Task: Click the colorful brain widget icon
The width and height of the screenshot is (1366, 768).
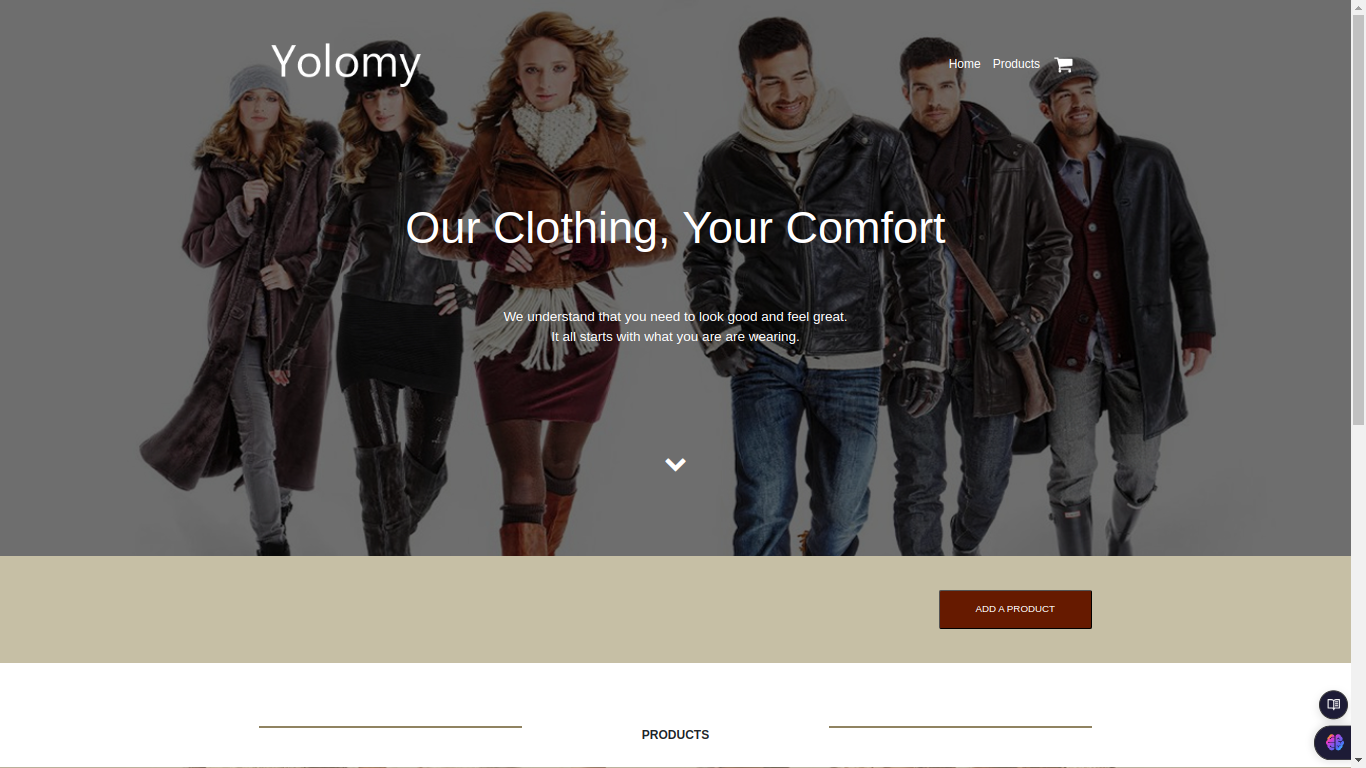Action: [x=1334, y=743]
